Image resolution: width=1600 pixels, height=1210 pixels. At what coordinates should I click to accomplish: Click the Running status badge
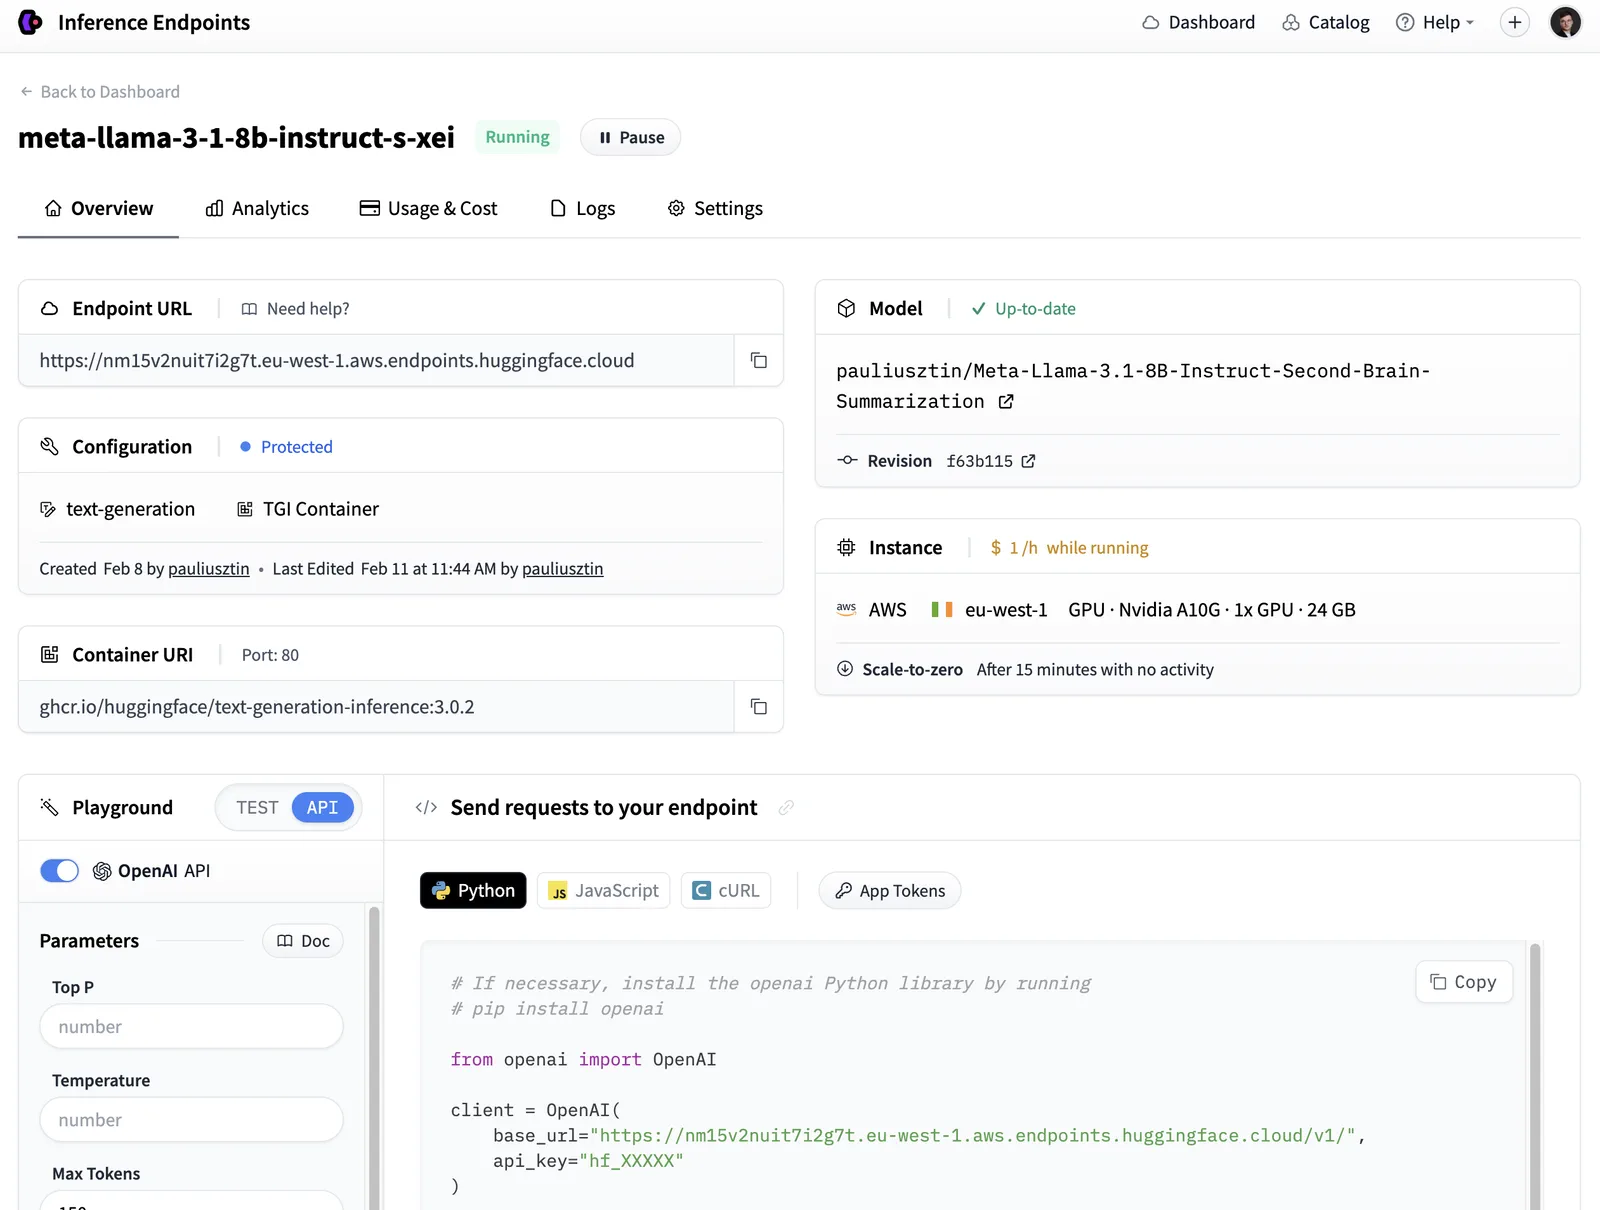point(517,137)
